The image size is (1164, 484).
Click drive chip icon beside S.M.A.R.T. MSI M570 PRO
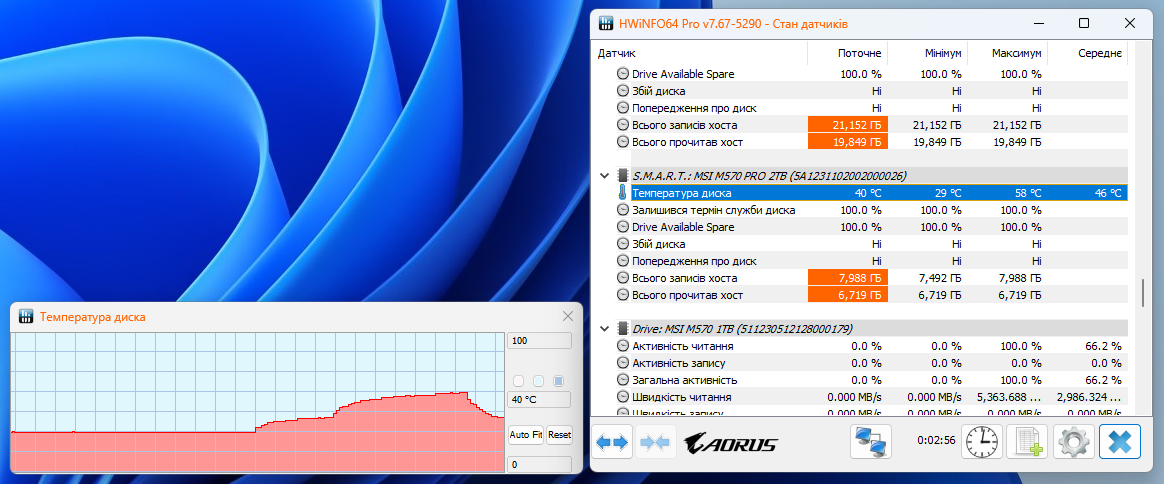[622, 176]
